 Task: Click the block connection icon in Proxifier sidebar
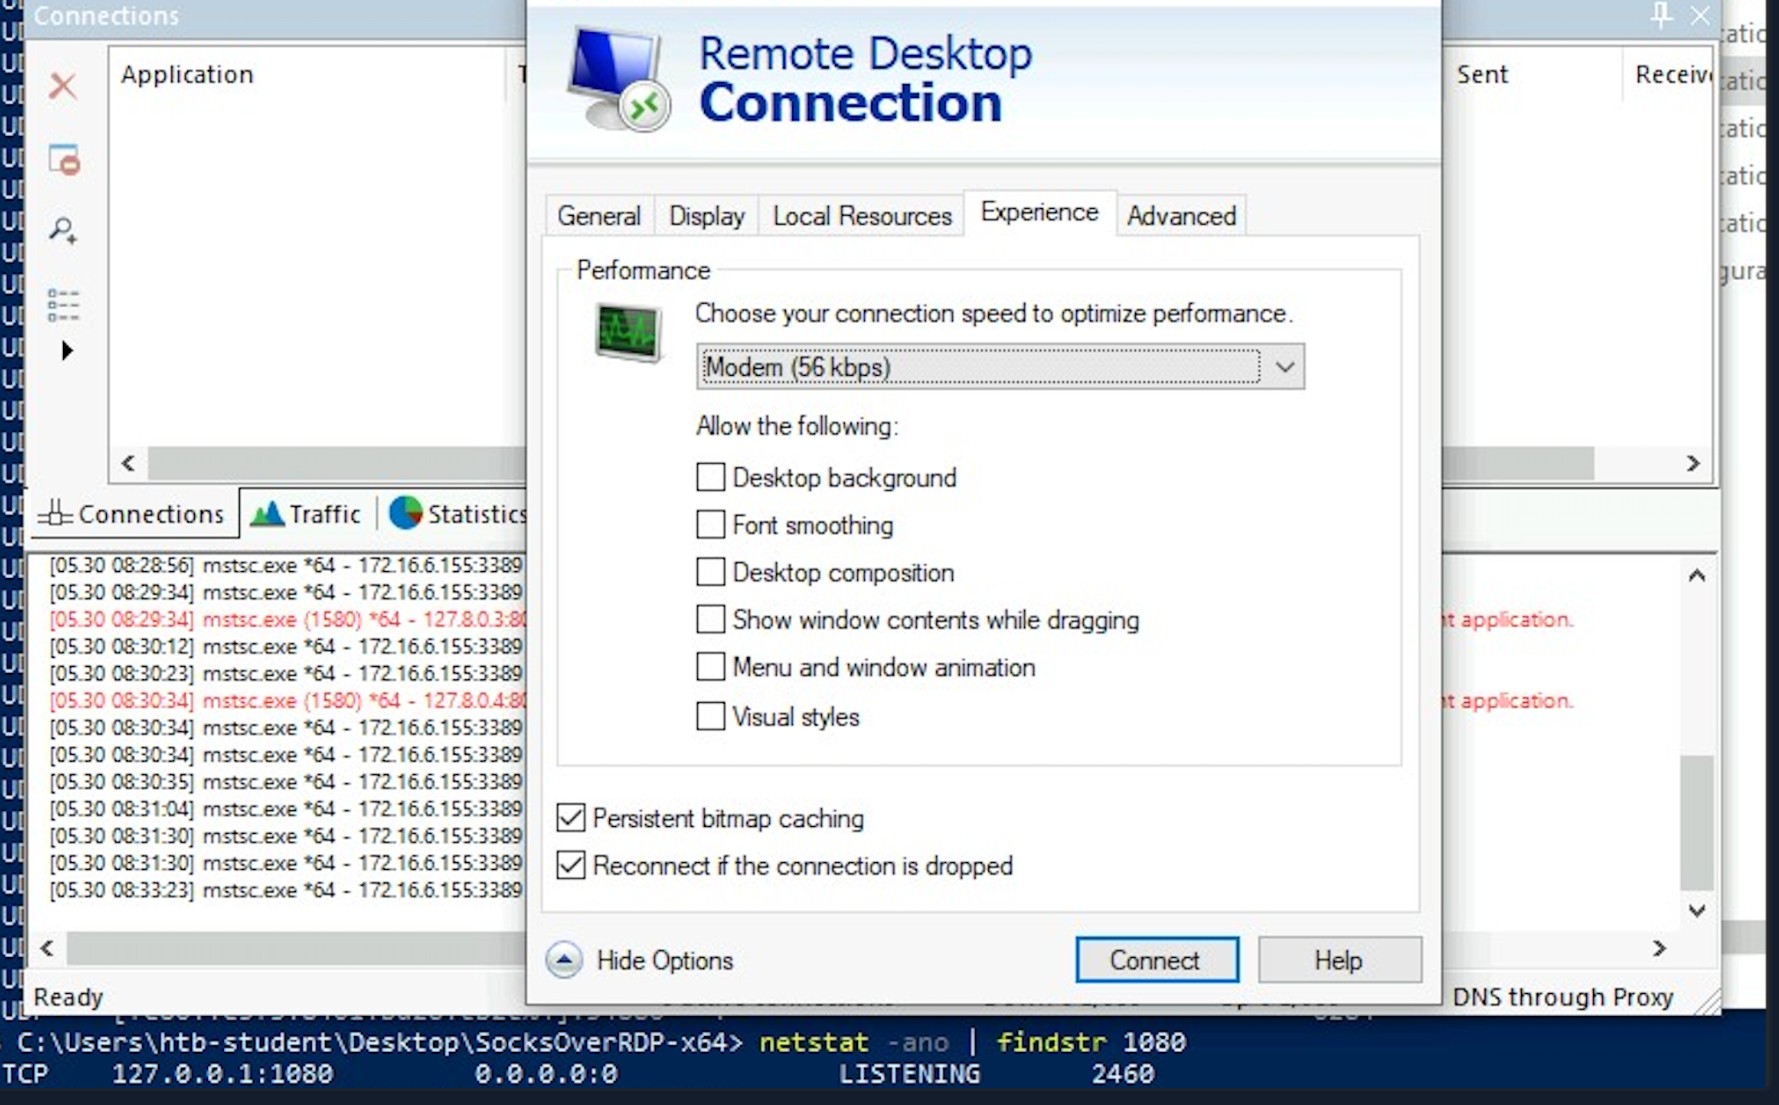tap(64, 160)
